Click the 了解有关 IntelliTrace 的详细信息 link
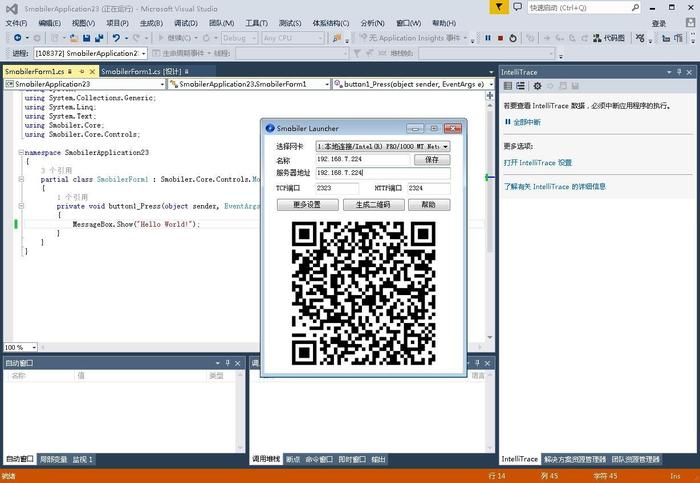700x483 pixels. tap(554, 186)
